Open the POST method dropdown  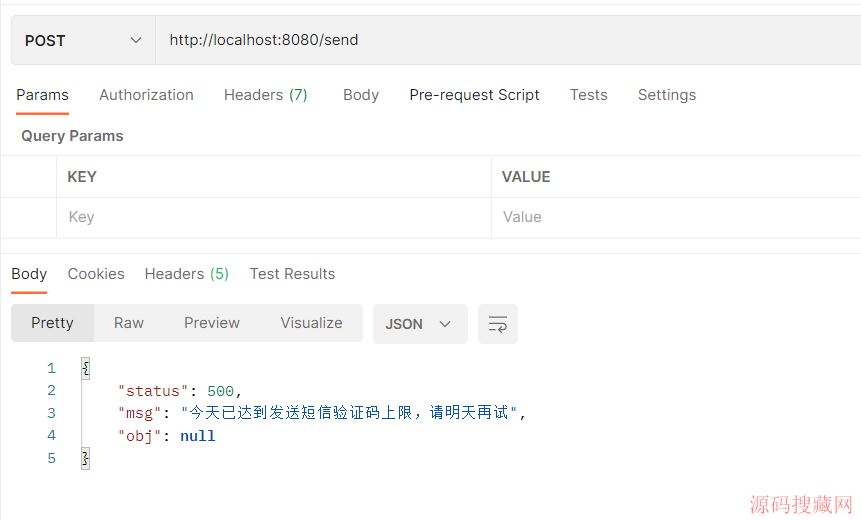coord(83,40)
